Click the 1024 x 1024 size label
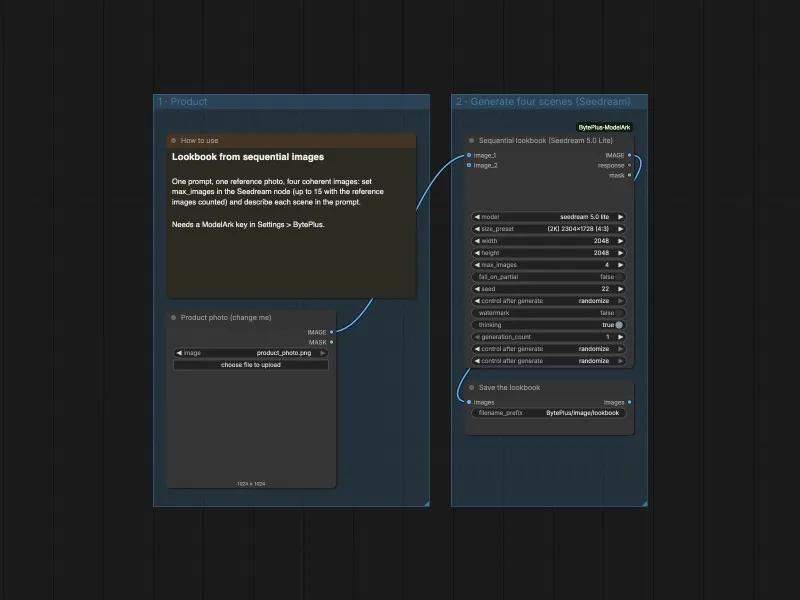This screenshot has width=800, height=600. [x=251, y=484]
